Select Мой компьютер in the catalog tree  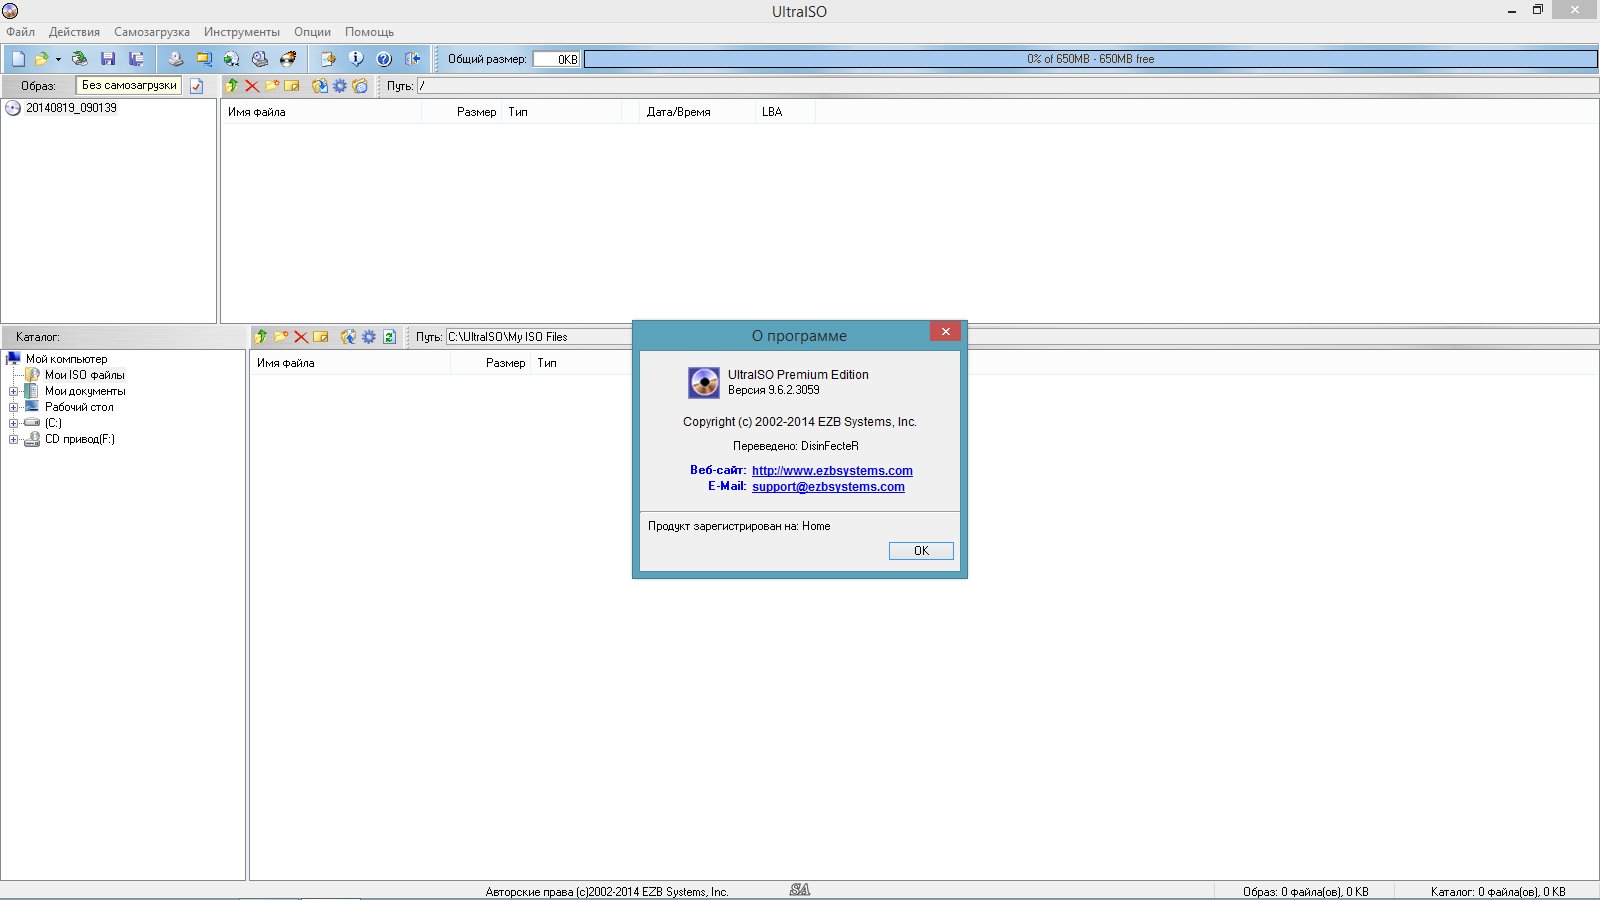66,359
